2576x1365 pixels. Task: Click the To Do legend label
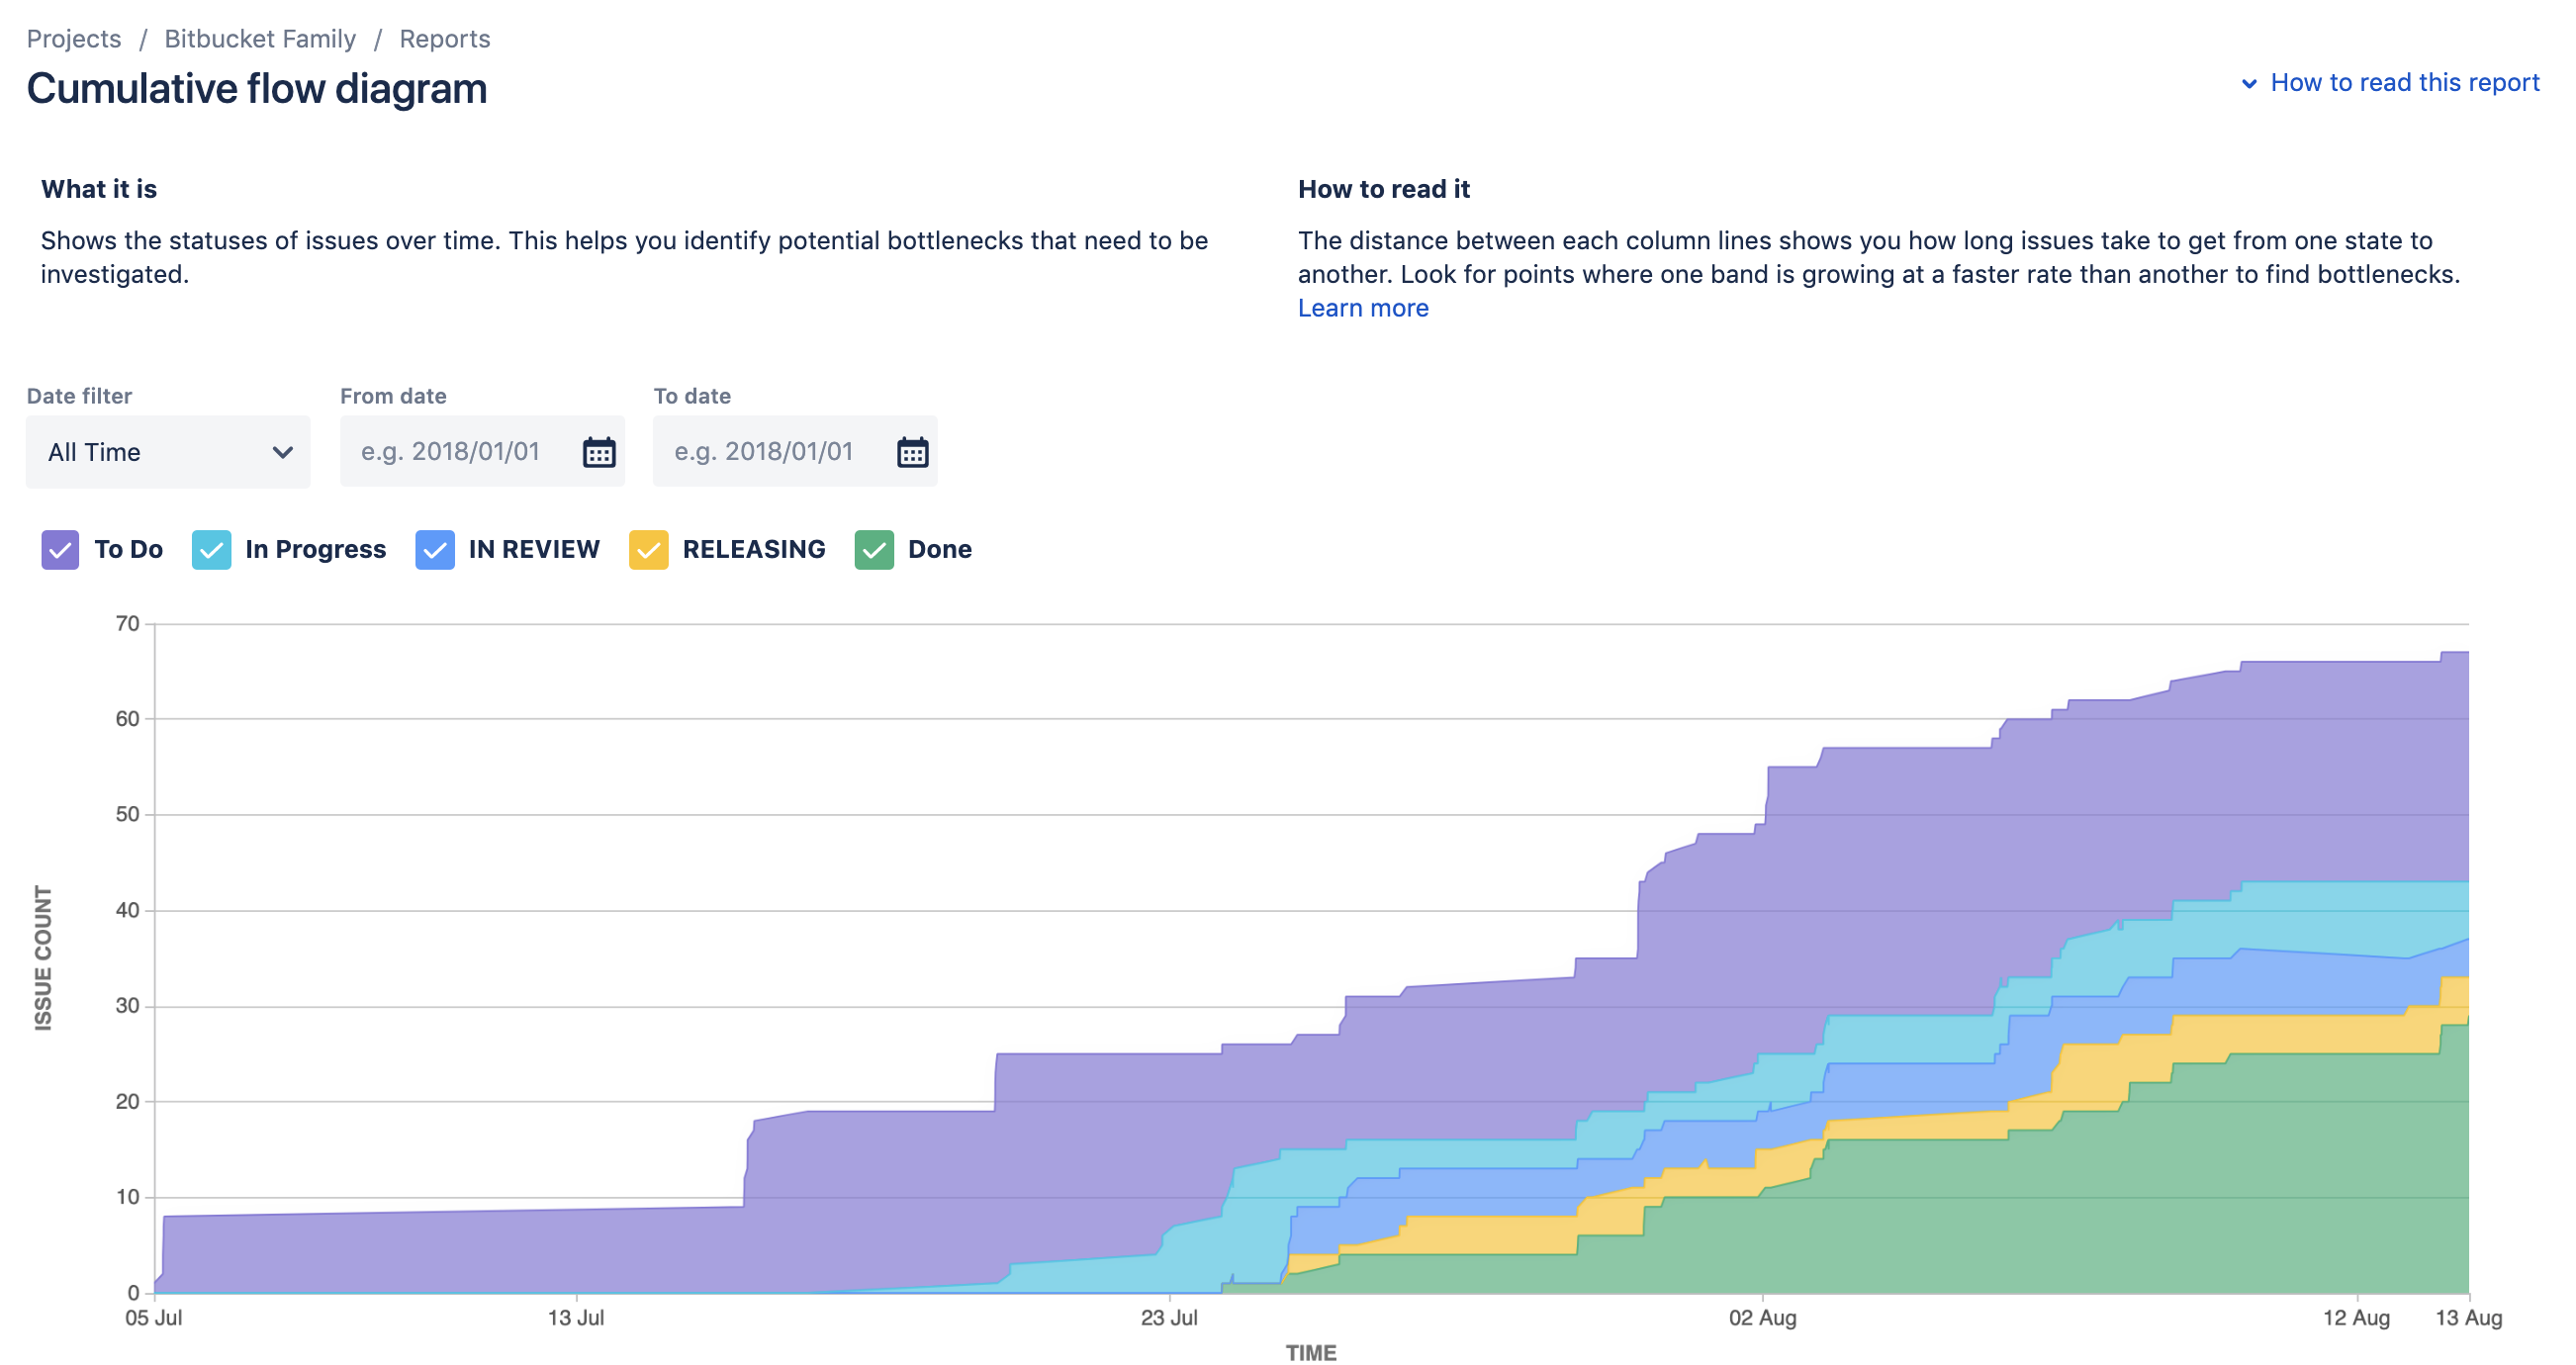[129, 550]
